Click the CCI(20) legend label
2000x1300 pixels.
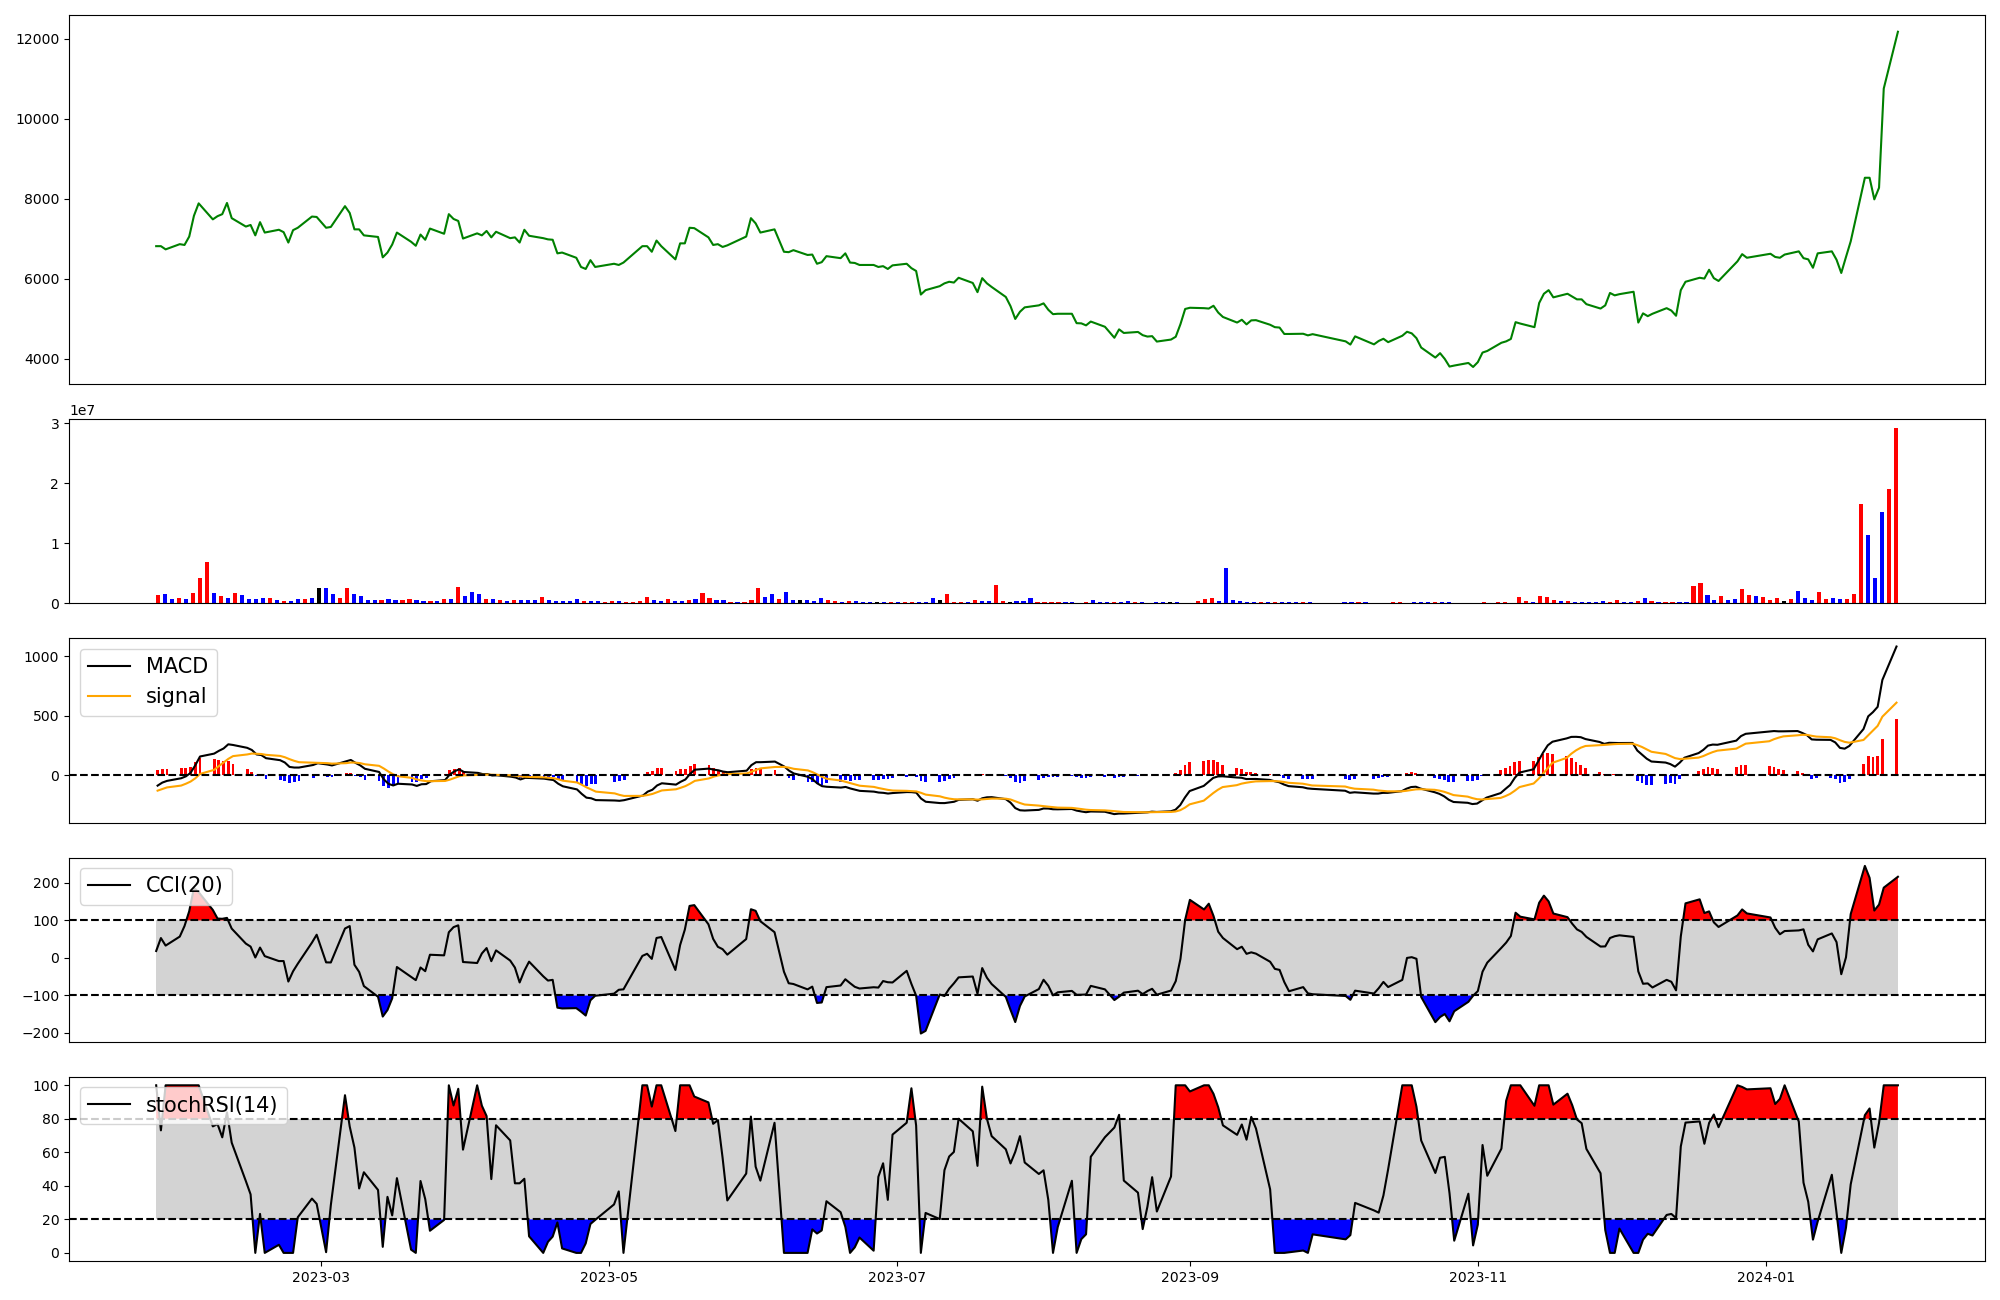(x=184, y=885)
